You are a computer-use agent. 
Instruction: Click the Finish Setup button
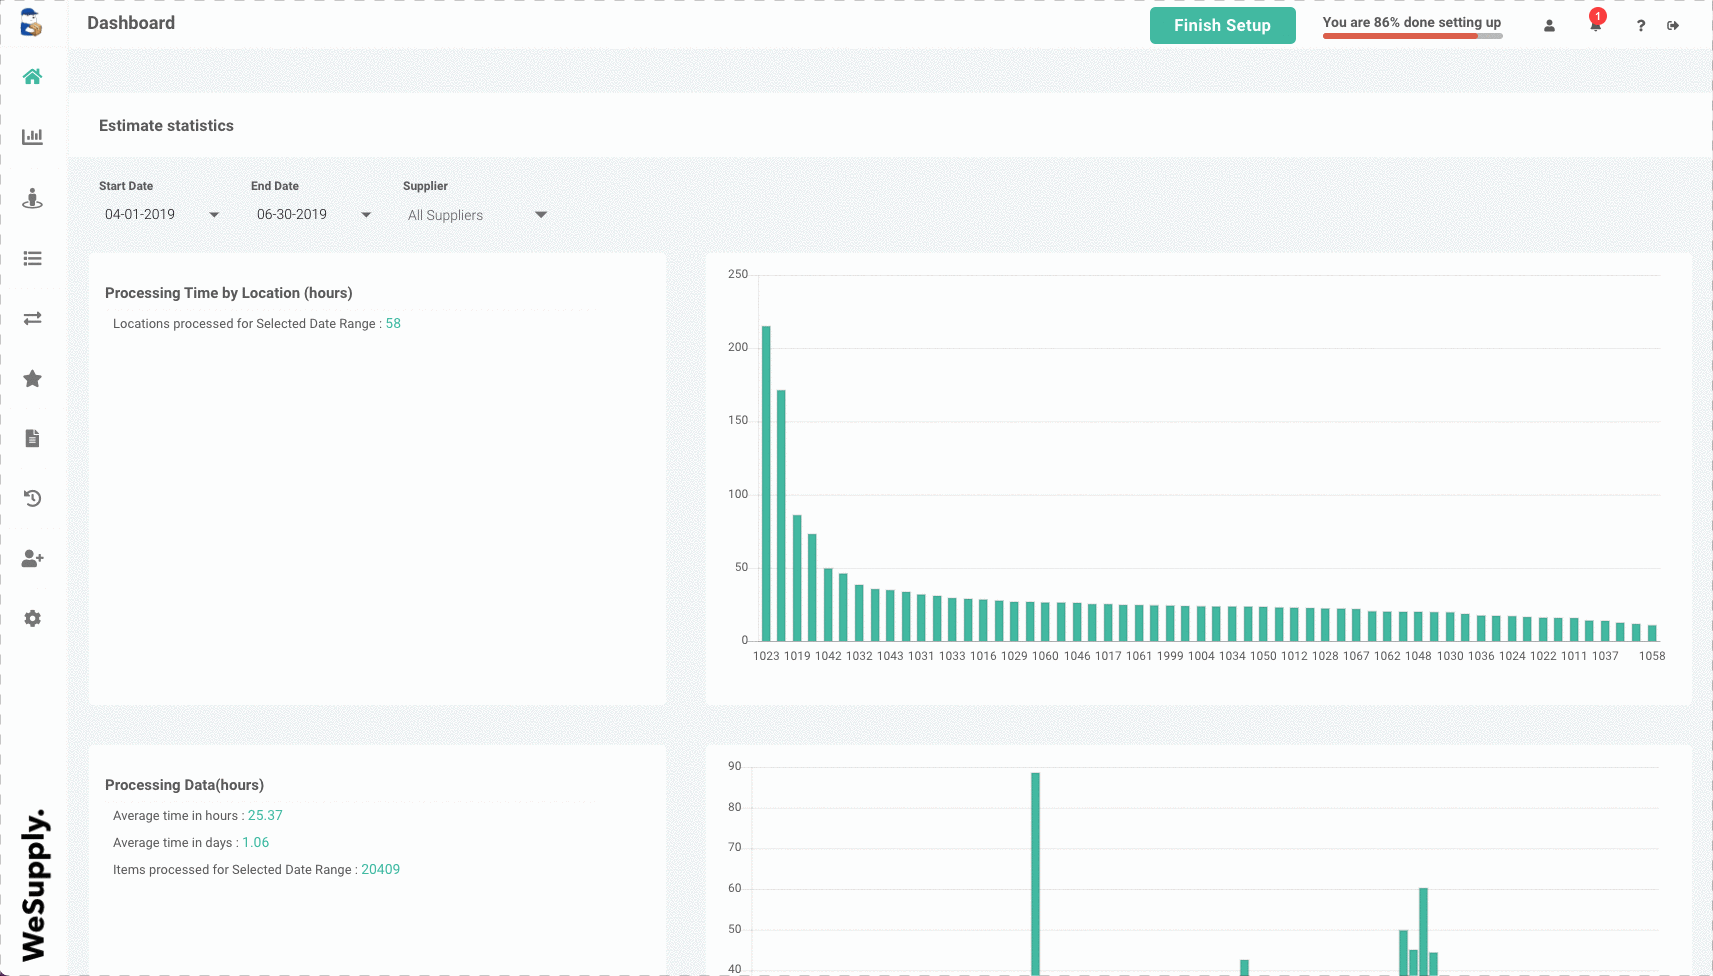coord(1222,26)
